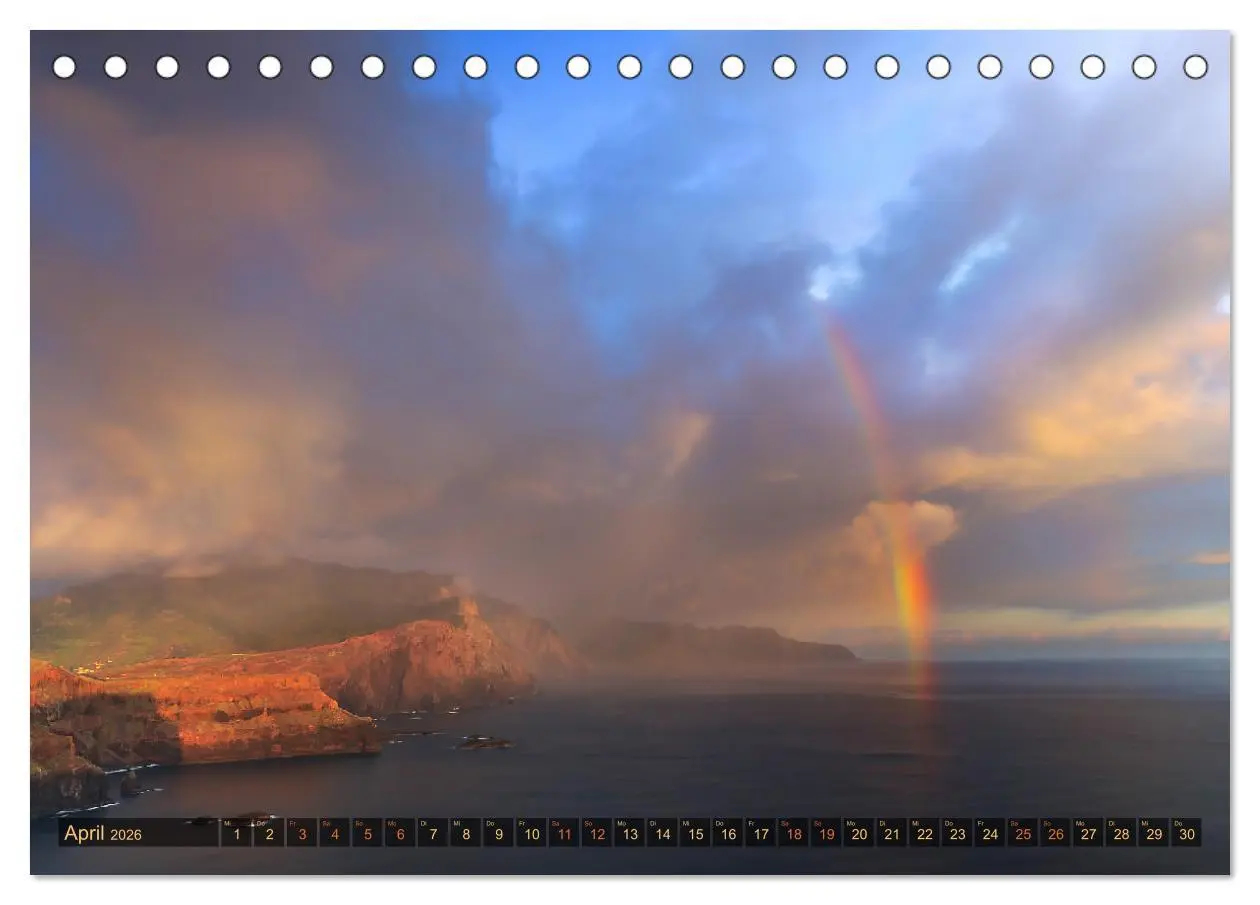Click the day 7 cell
1260x905 pixels.
coord(433,832)
